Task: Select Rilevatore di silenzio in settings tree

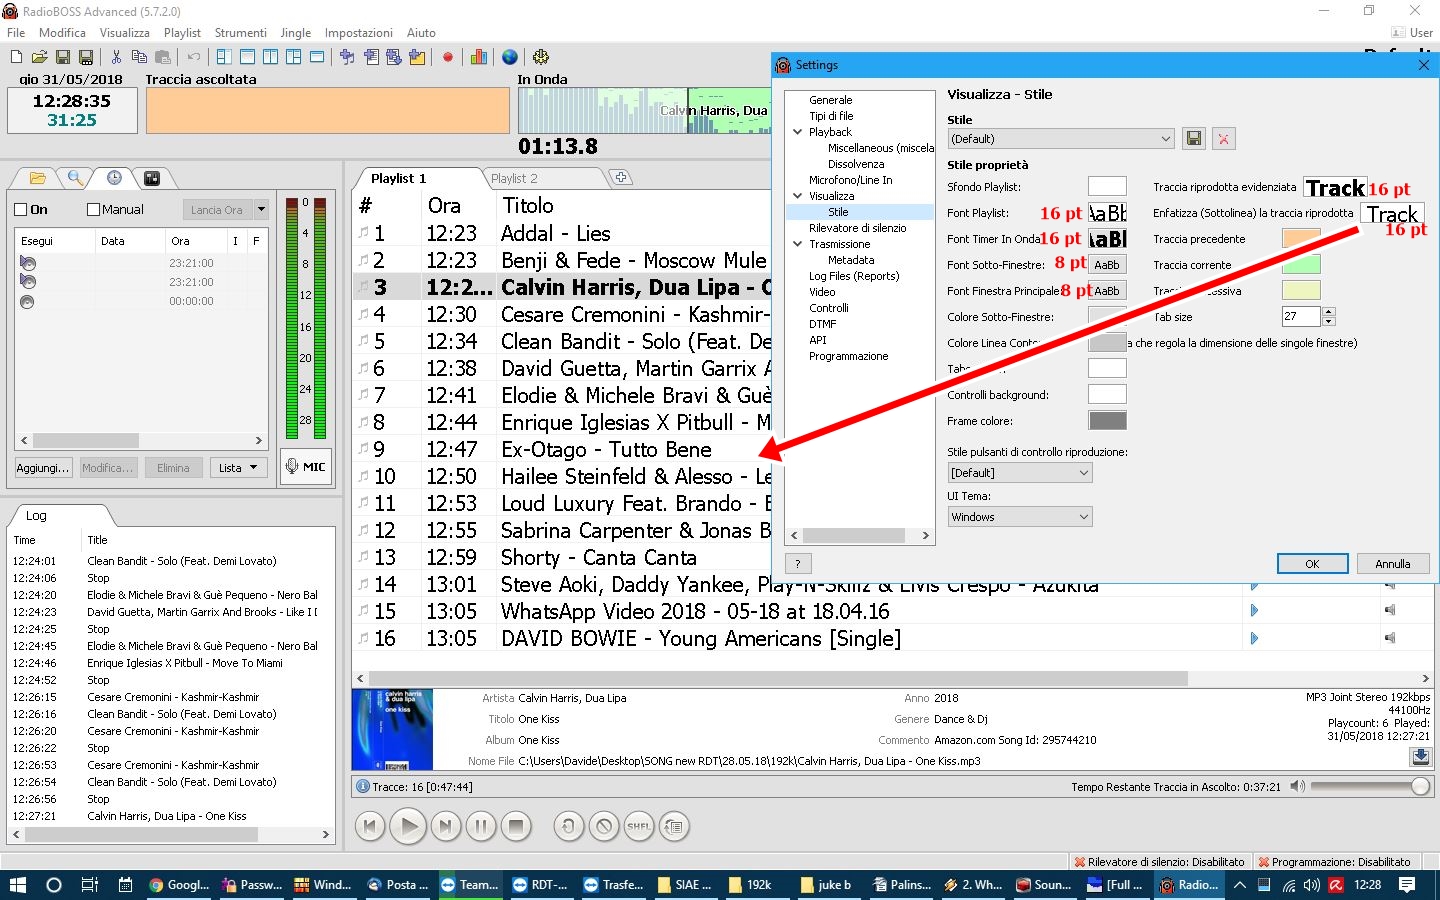Action: click(857, 228)
